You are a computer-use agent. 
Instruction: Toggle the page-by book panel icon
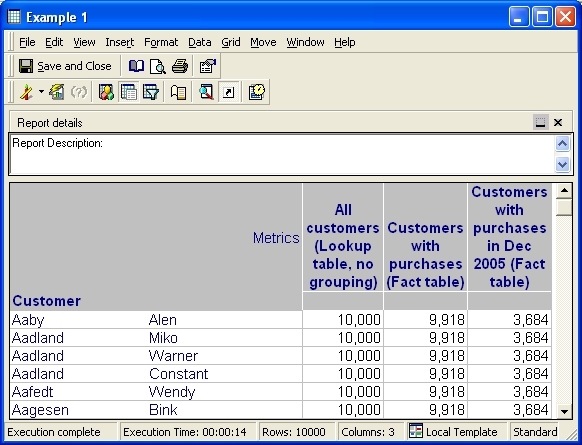click(x=179, y=92)
